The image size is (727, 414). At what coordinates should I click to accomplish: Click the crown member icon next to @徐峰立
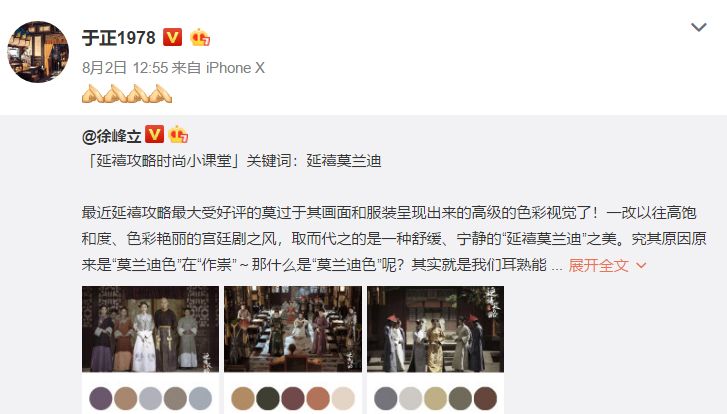(178, 134)
